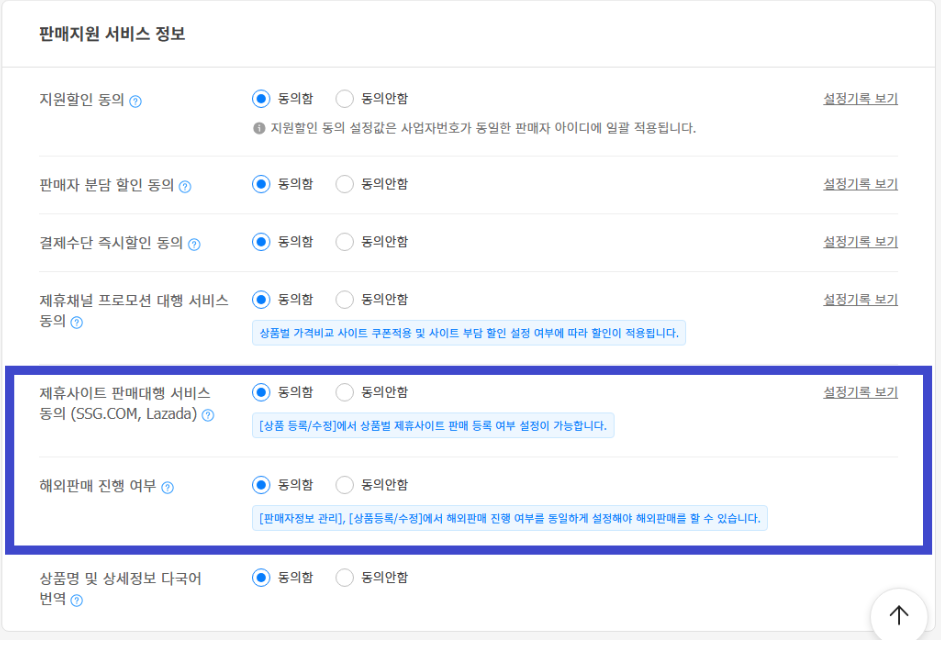Select 동의안함 for 판매자 분담 할인 동의
Image resolution: width=941 pixels, height=654 pixels.
pos(344,184)
